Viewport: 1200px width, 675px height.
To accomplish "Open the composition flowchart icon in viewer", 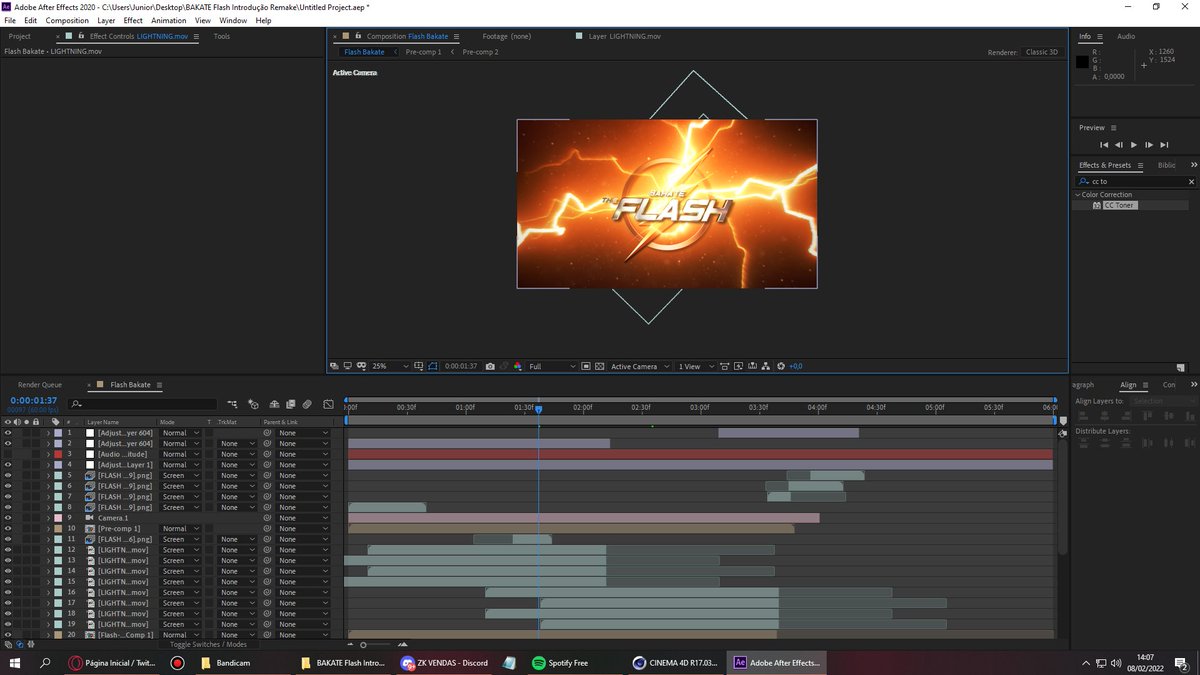I will (x=764, y=366).
